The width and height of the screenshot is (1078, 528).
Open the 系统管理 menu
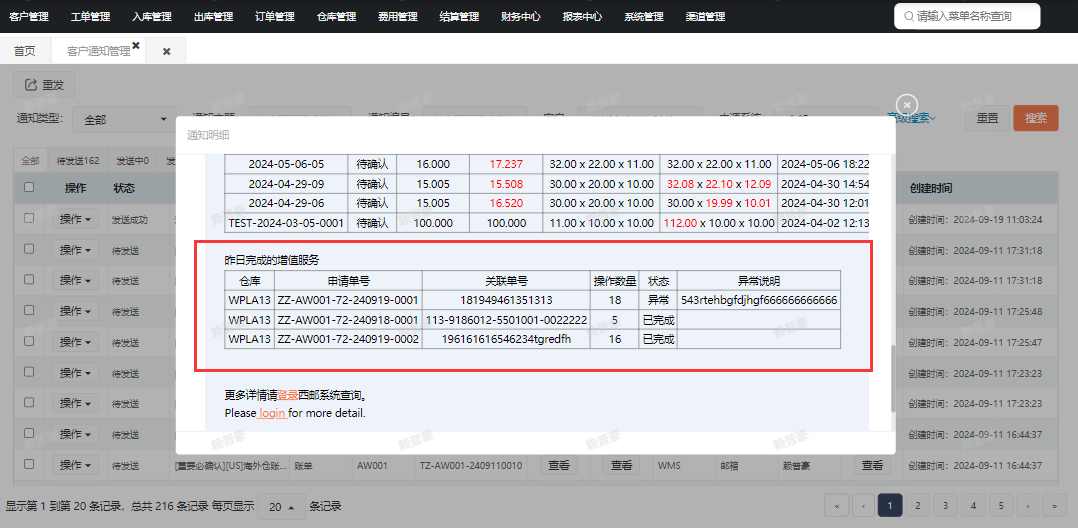pyautogui.click(x=644, y=16)
